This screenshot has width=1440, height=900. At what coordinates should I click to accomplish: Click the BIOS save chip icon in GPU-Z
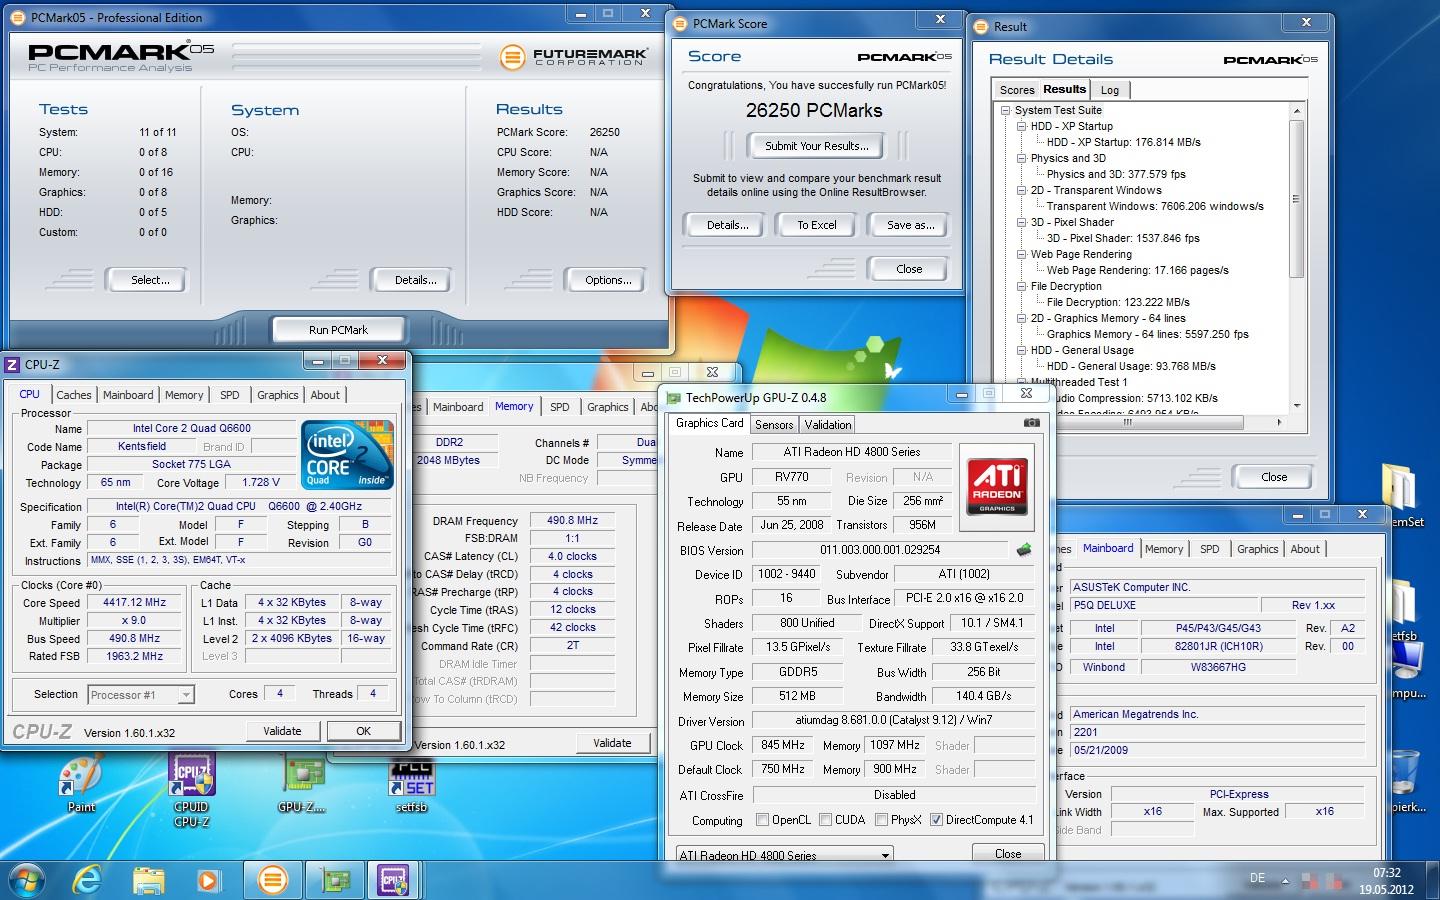tap(1024, 549)
